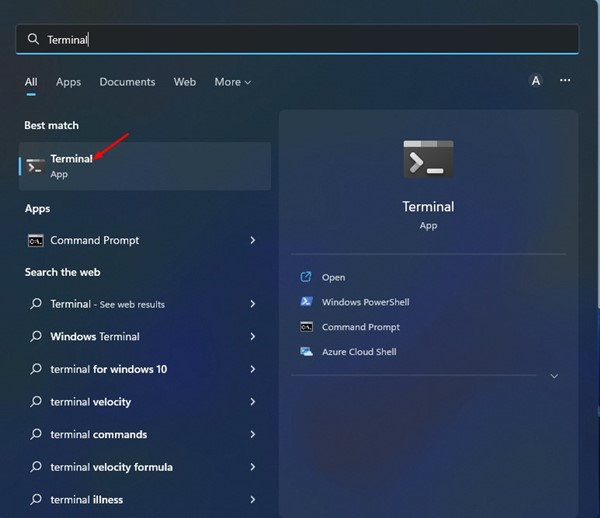The height and width of the screenshot is (518, 600).
Task: Expand chevron for 'Terminal - See web results'
Action: coord(253,304)
